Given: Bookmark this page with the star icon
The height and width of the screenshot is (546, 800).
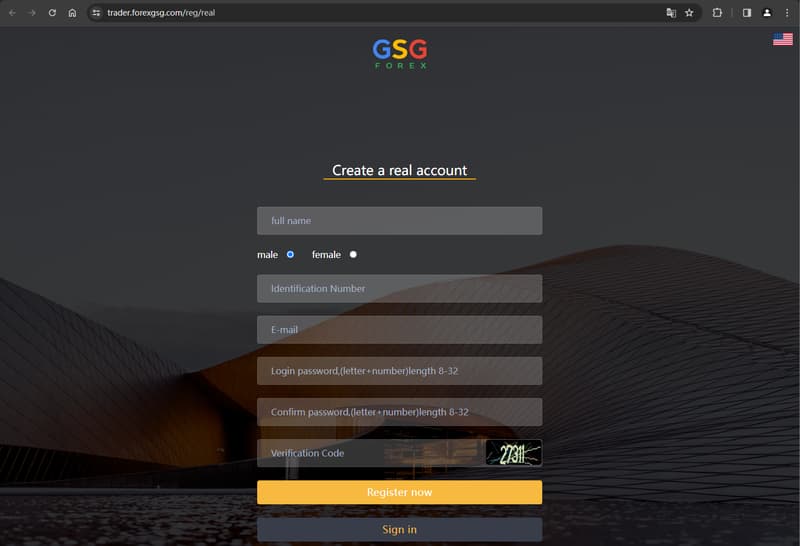Looking at the screenshot, I should tap(689, 13).
